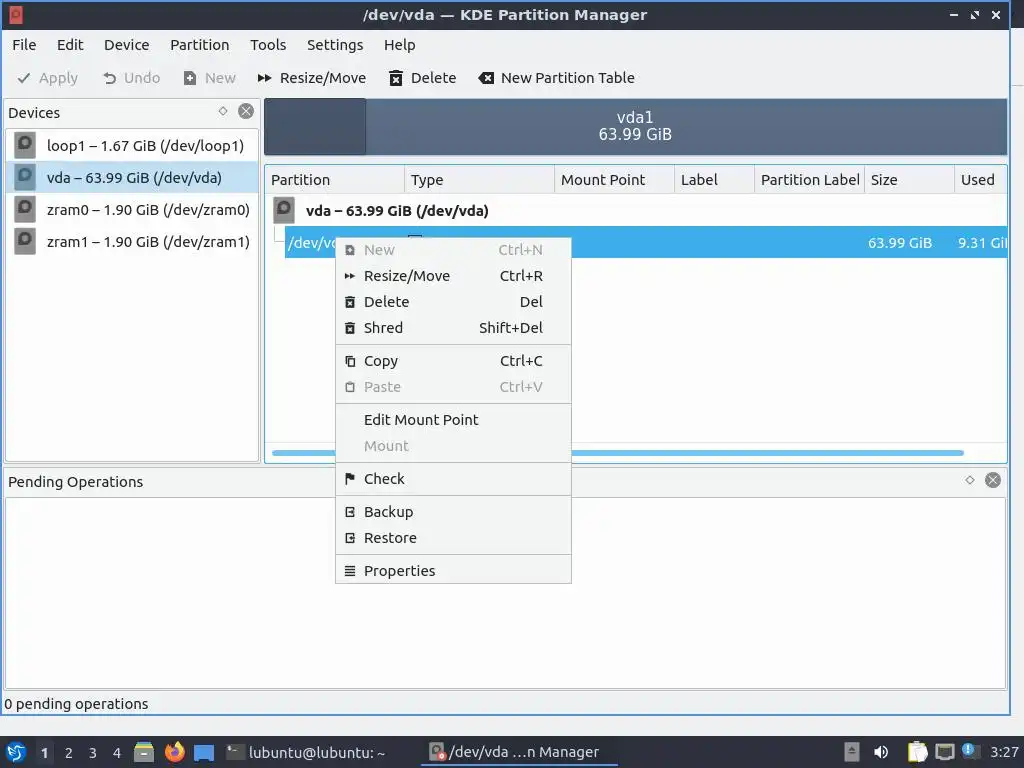
Task: Open the Lubuntu start menu icon
Action: tap(16, 752)
